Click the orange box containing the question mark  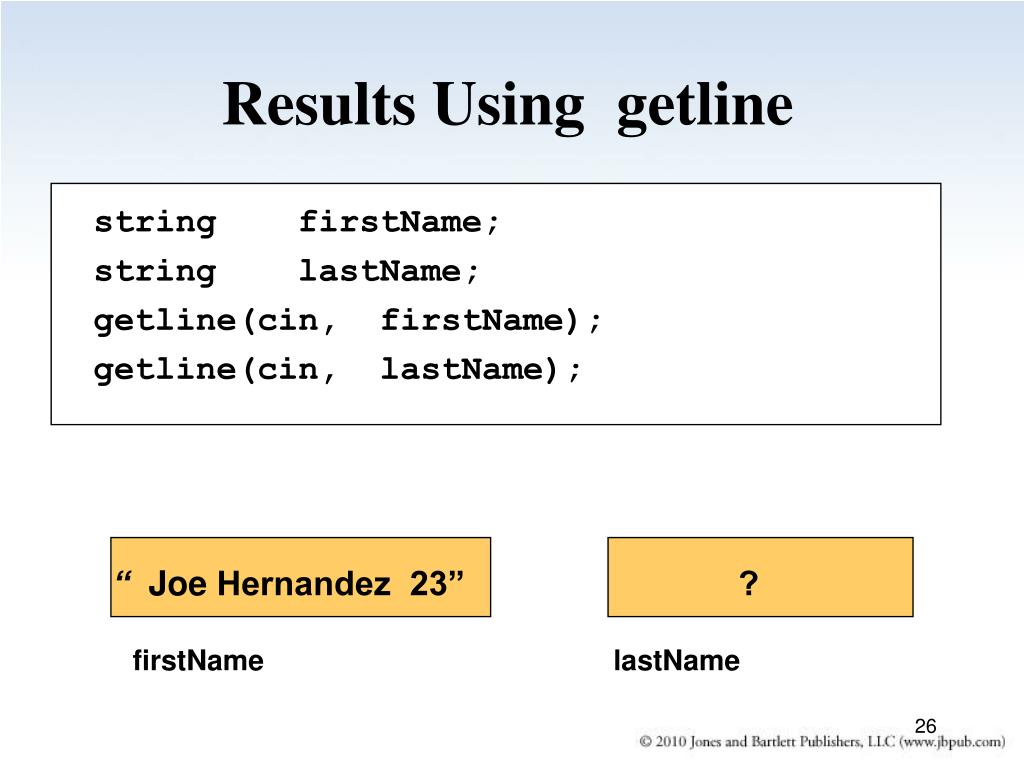click(x=760, y=577)
